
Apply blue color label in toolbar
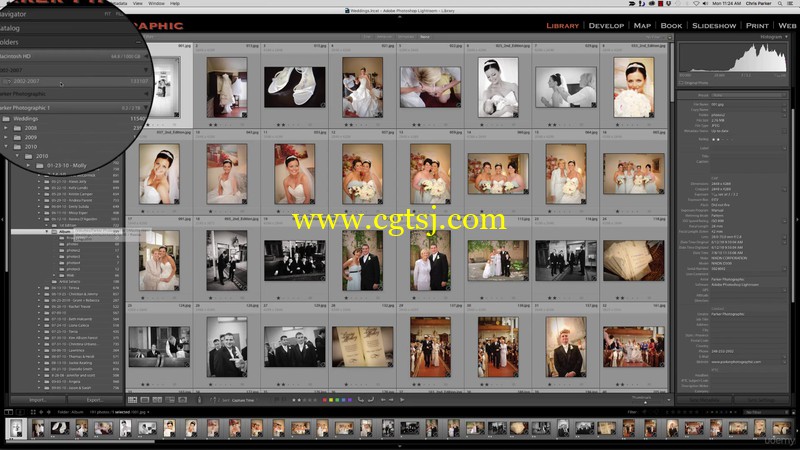[343, 400]
